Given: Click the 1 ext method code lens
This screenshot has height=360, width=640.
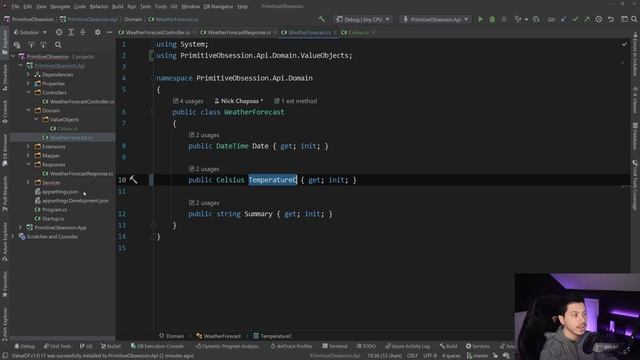Looking at the screenshot, I should point(296,101).
